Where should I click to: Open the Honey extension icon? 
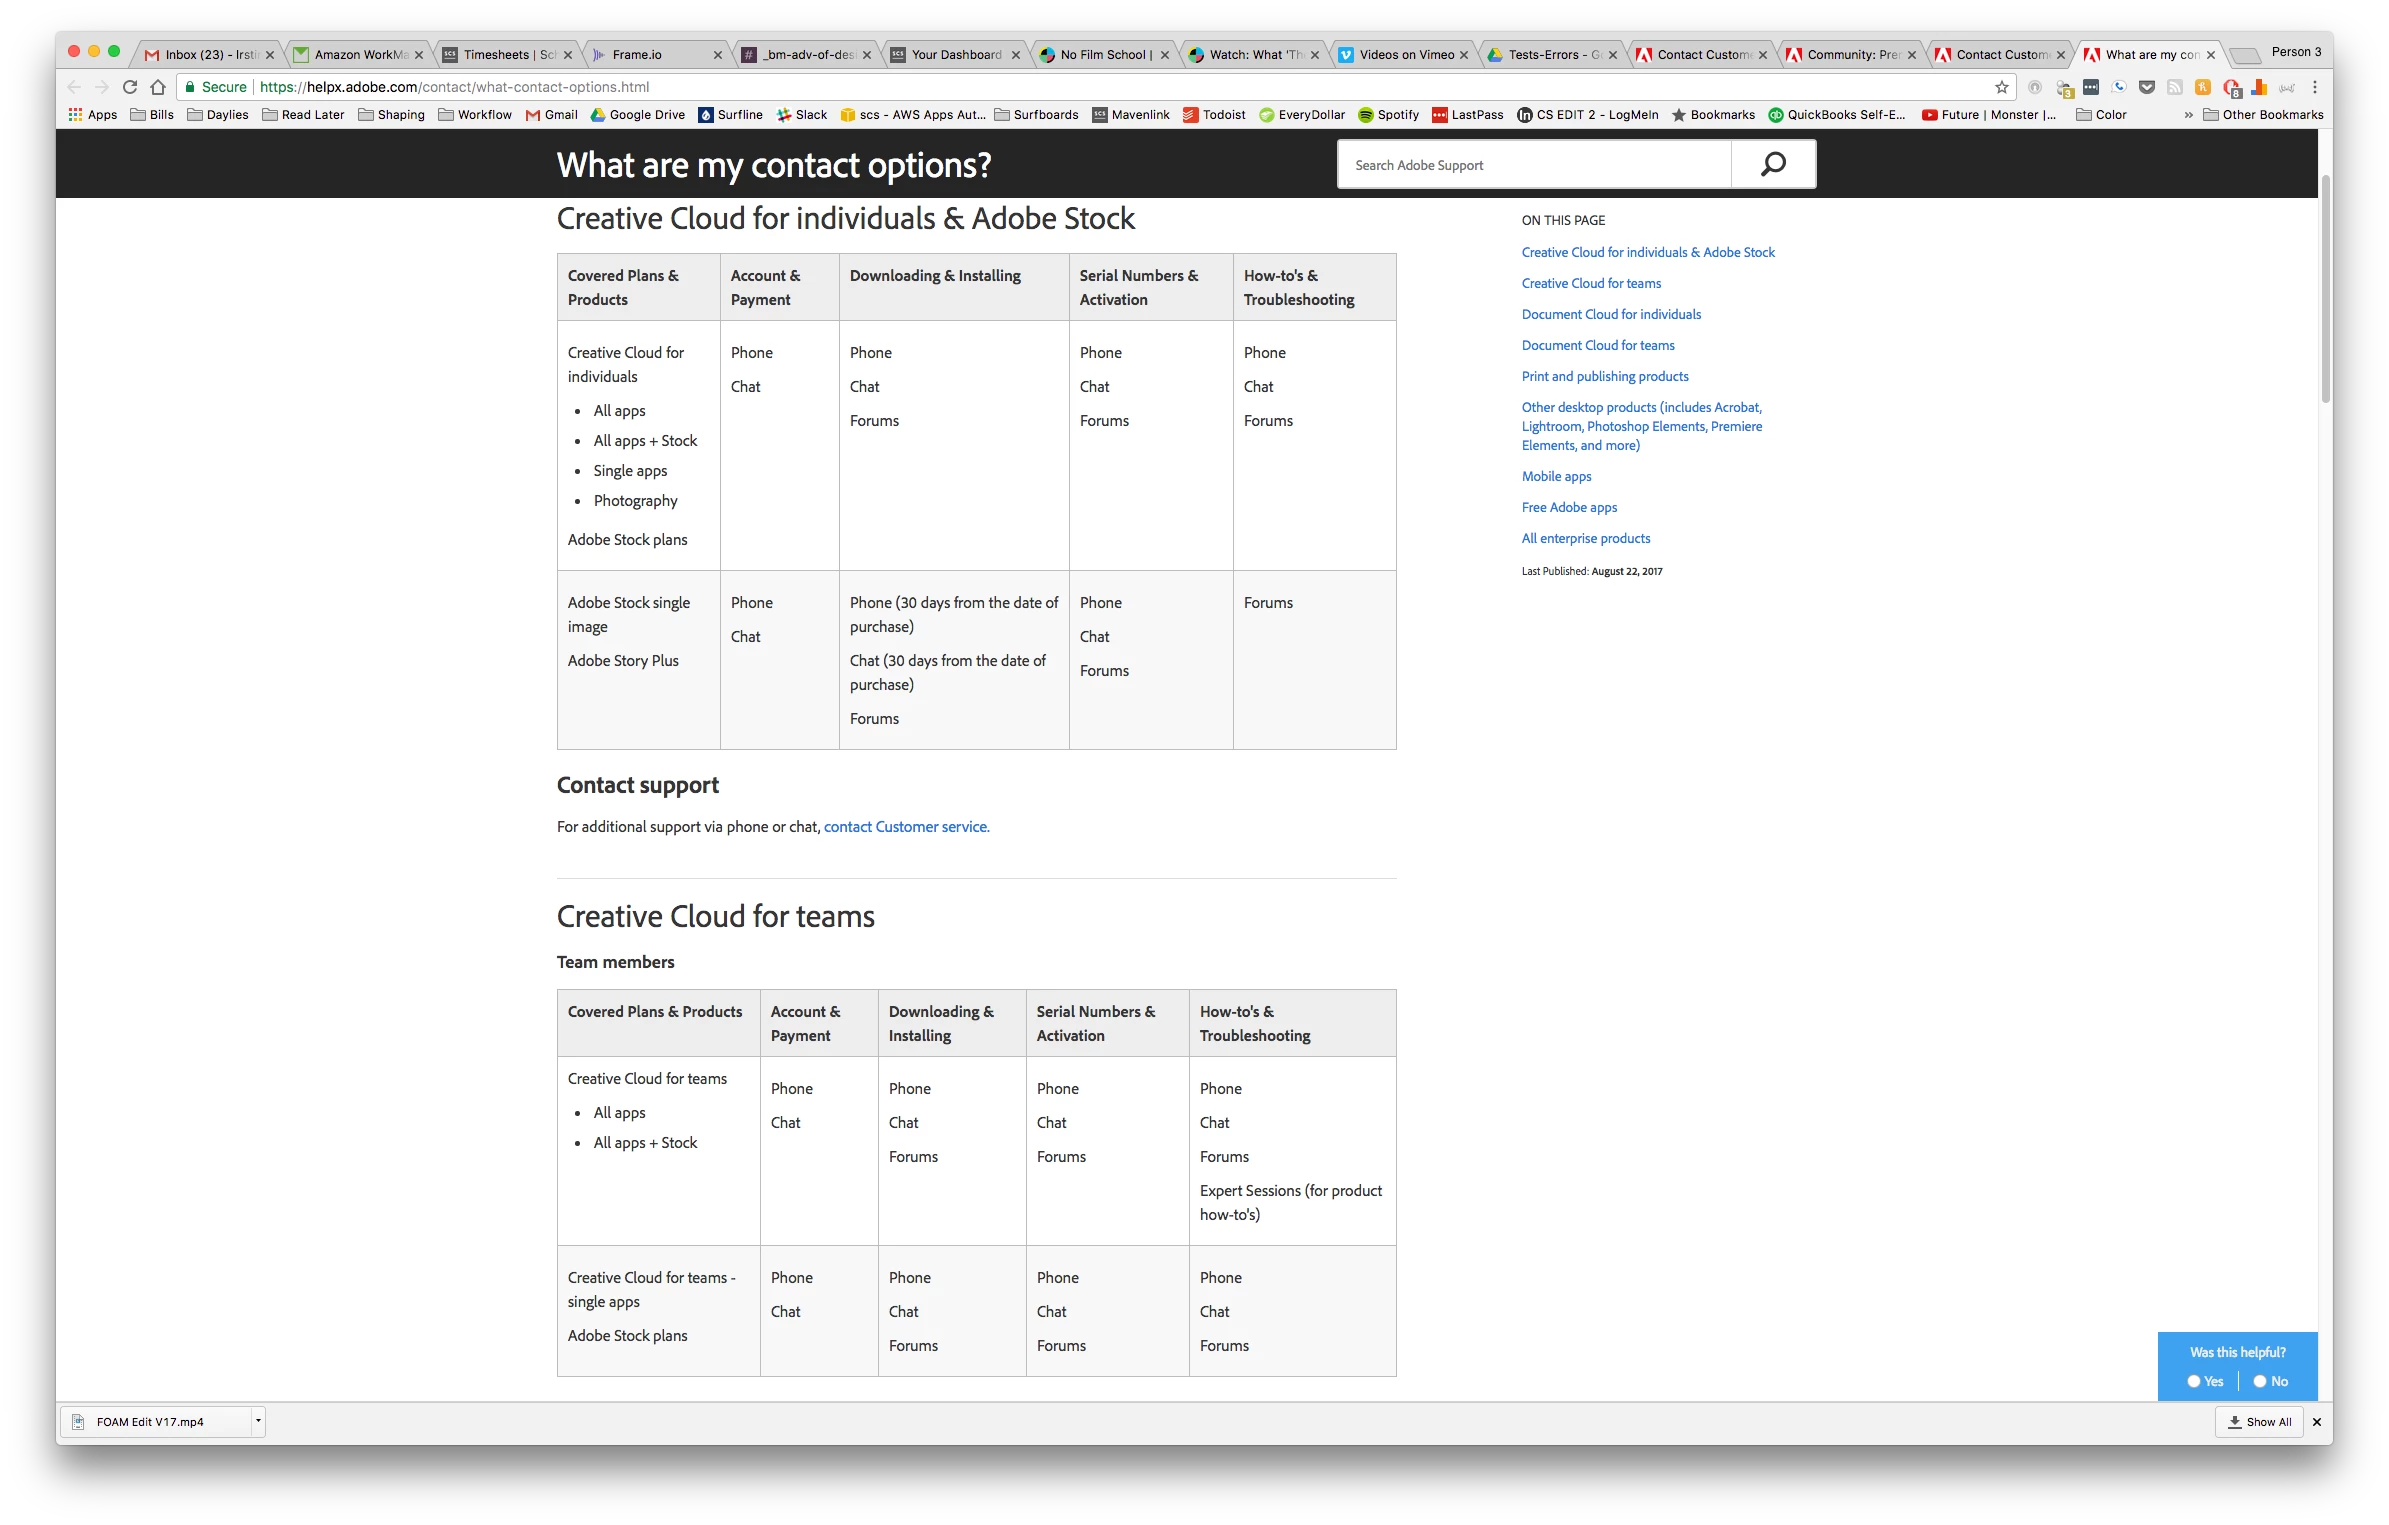tap(2203, 87)
